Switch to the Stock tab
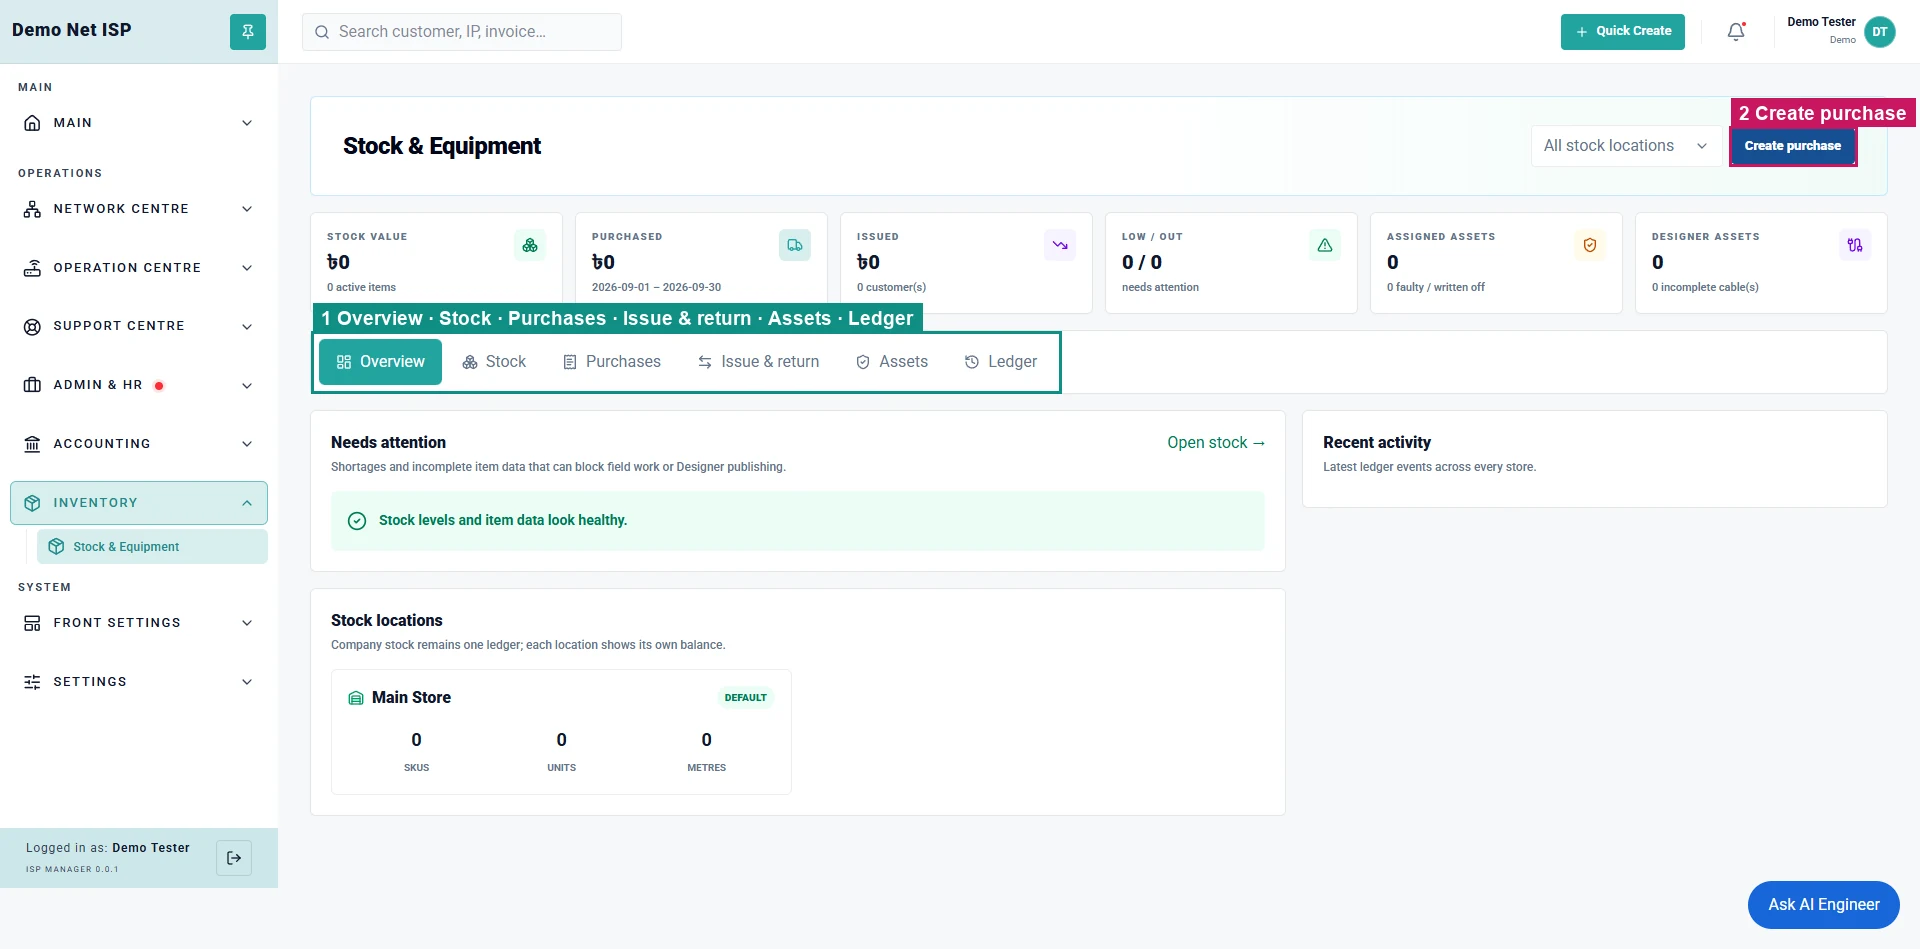This screenshot has height=949, width=1920. pyautogui.click(x=494, y=362)
